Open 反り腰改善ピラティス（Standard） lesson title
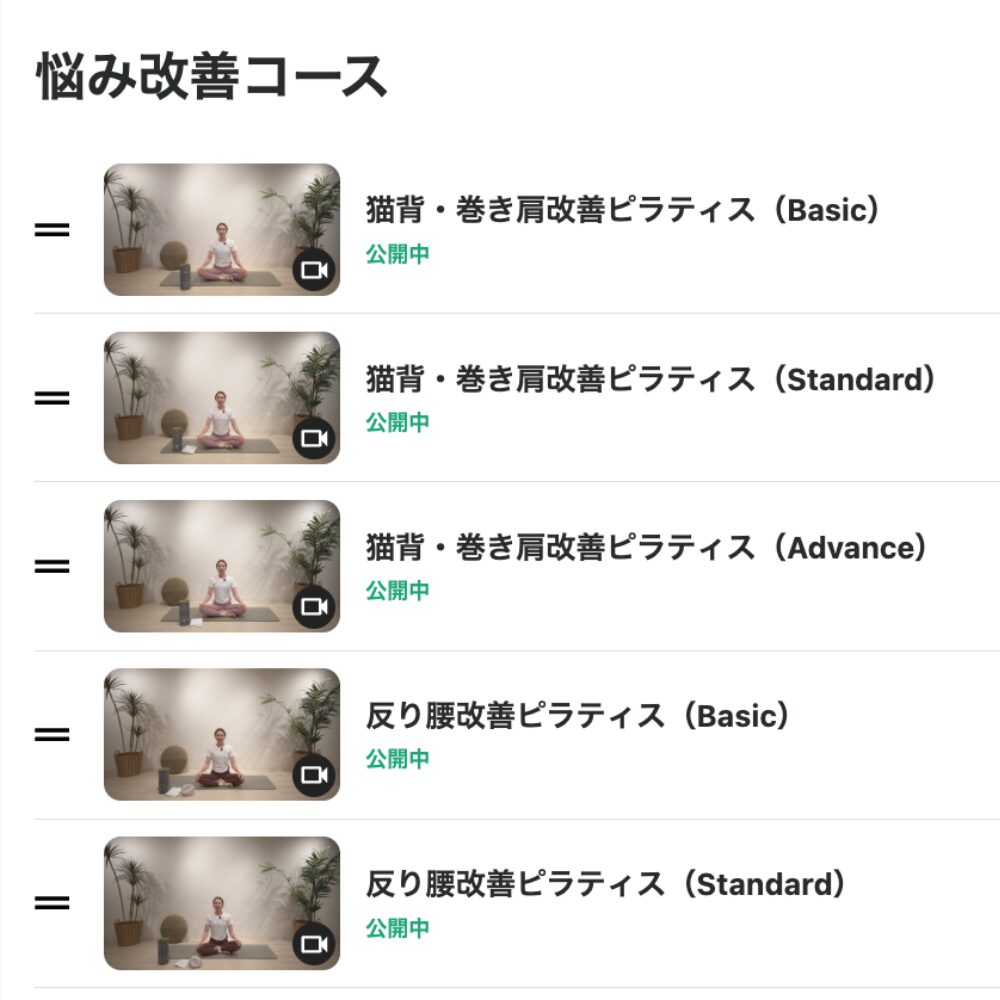Screen dimensions: 1000x1000 pos(605,885)
